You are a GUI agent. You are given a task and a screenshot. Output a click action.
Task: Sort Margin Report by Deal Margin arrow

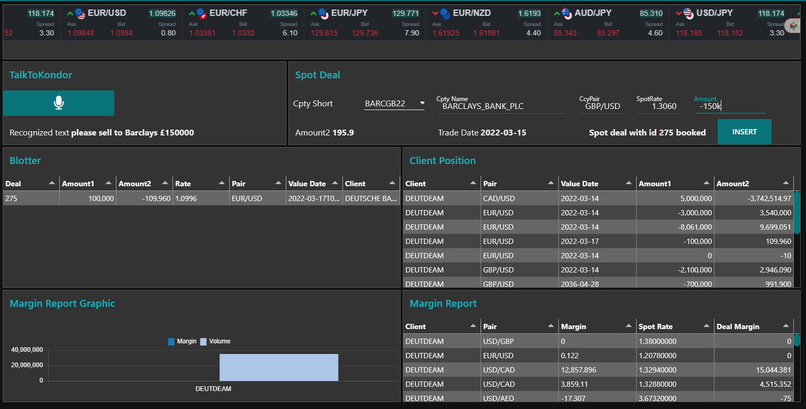tap(785, 326)
